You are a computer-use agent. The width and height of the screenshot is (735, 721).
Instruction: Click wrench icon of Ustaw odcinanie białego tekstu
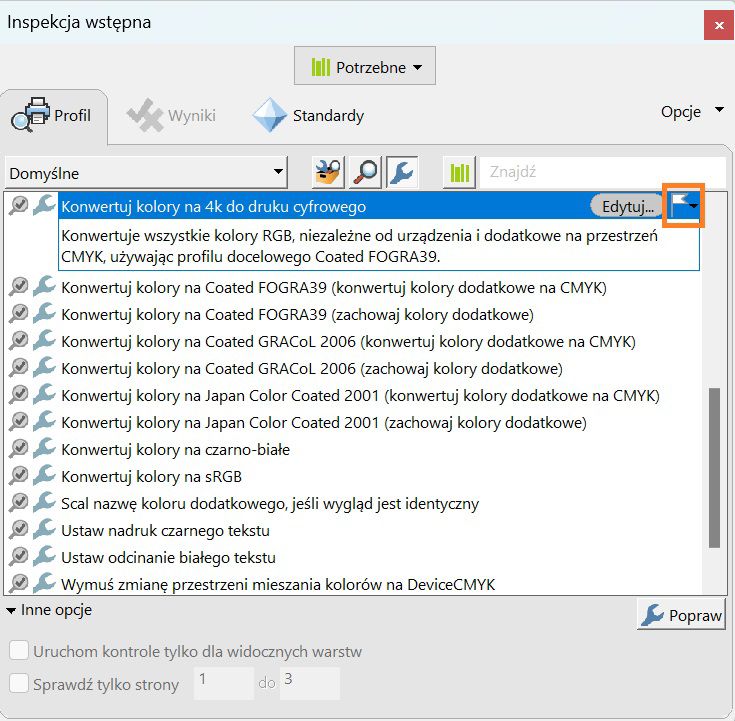(44, 556)
